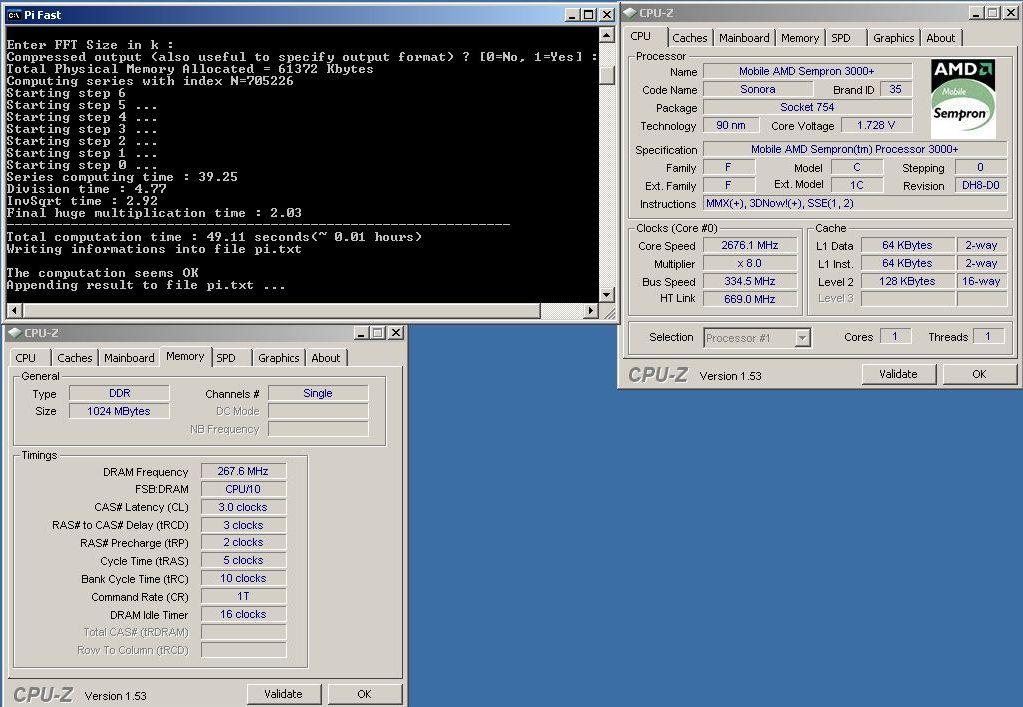The image size is (1023, 707).
Task: Close the Pi Fast window
Action: point(607,14)
